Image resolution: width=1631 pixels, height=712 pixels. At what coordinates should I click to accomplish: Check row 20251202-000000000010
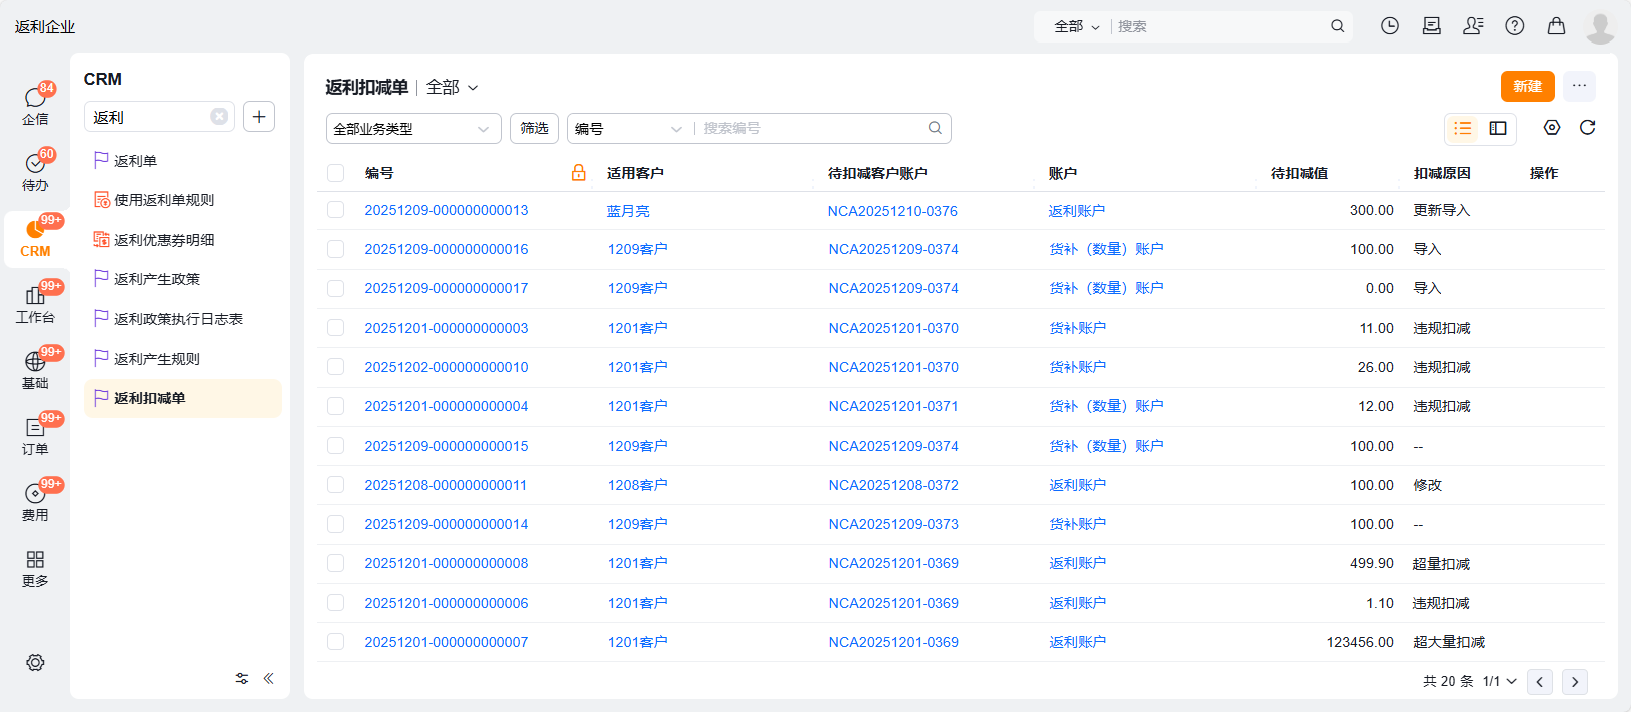(x=335, y=367)
